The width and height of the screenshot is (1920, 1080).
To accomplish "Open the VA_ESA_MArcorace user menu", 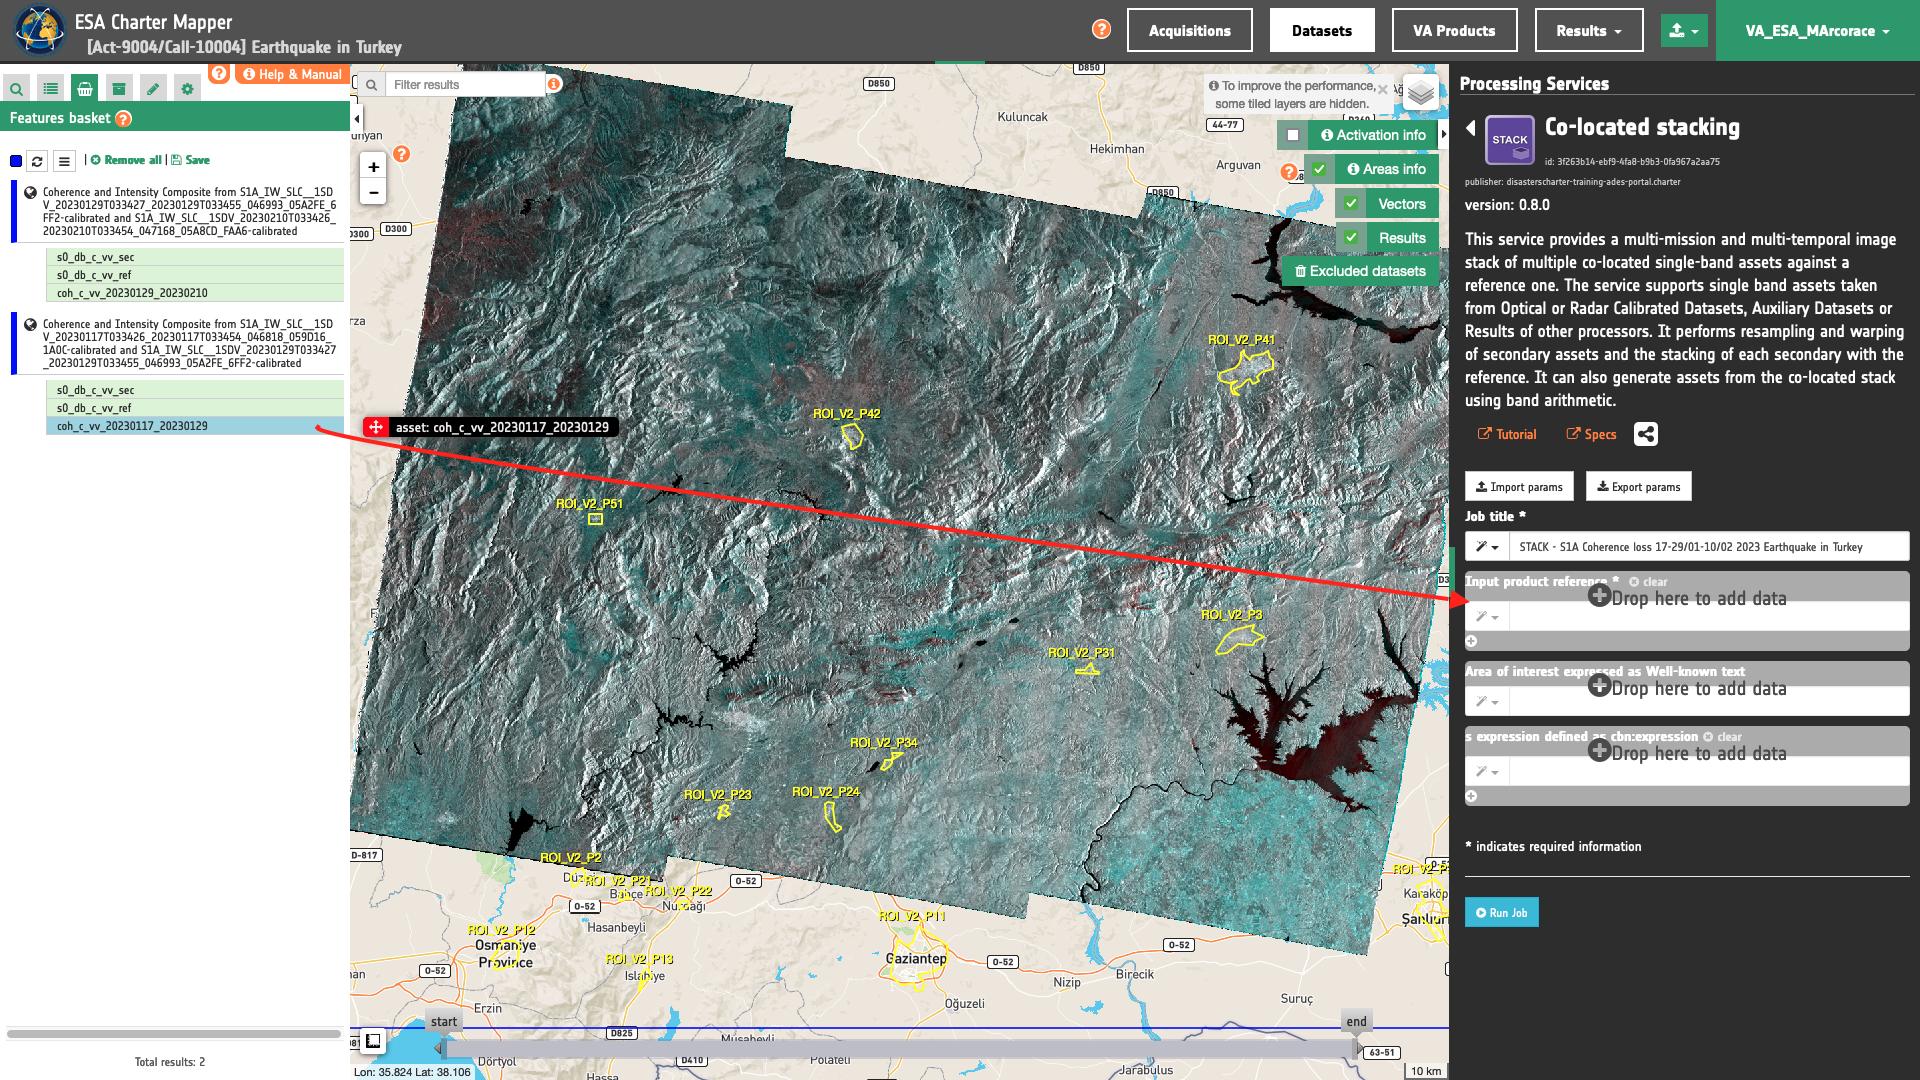I will (1817, 31).
